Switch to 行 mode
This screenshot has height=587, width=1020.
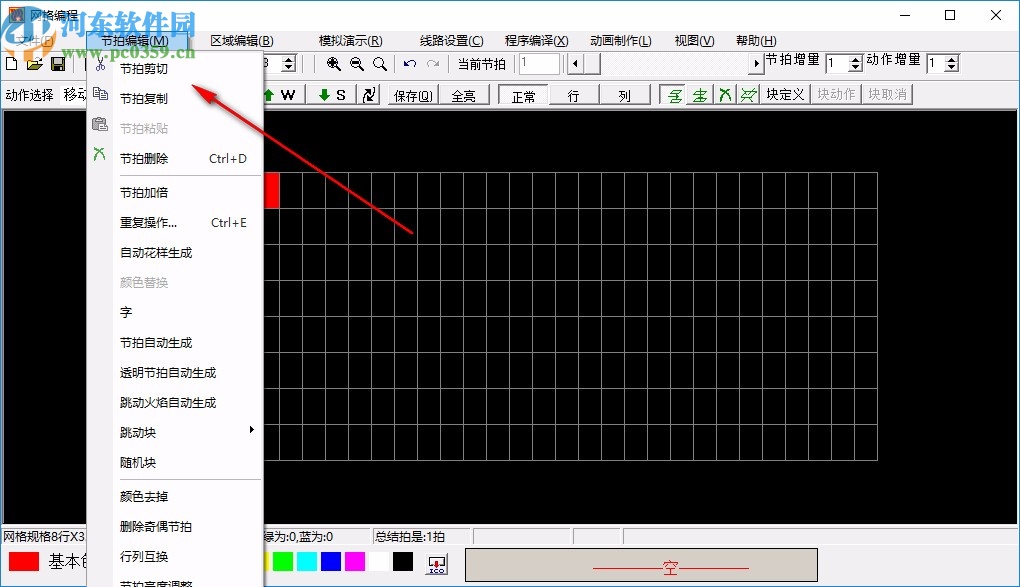click(x=571, y=95)
